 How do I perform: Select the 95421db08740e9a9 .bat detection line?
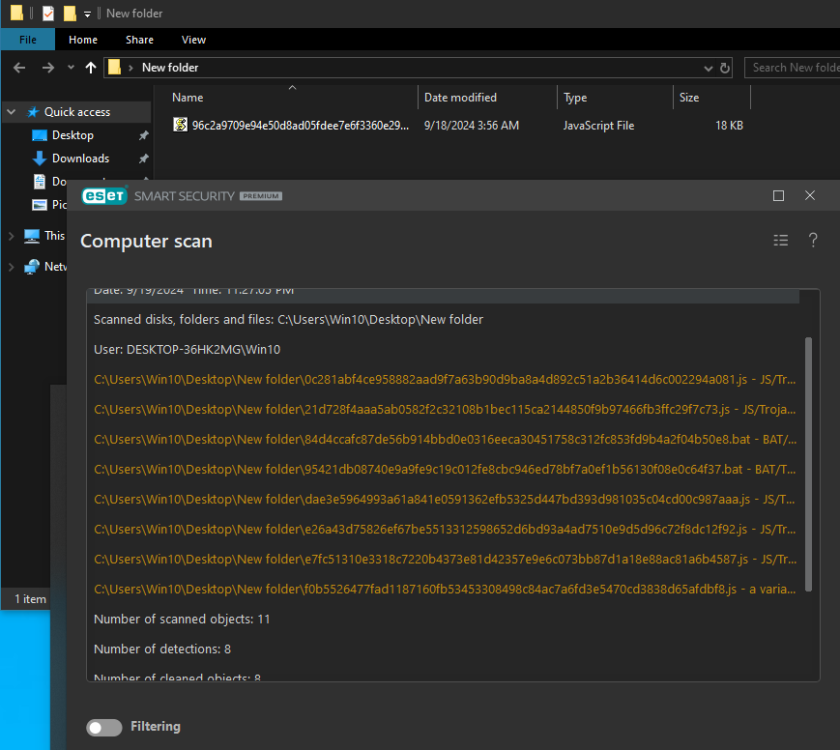coord(445,469)
